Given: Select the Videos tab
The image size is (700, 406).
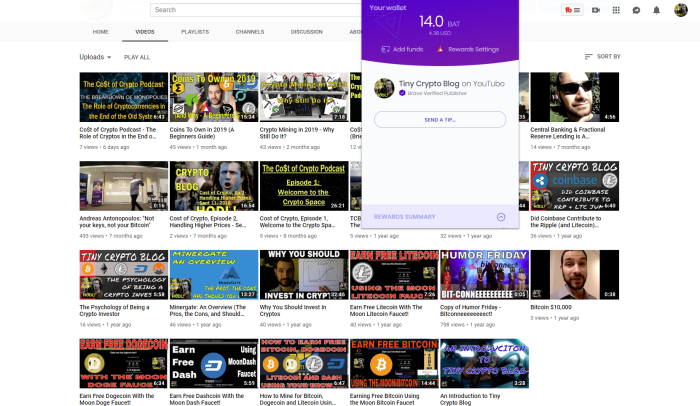Looking at the screenshot, I should tap(145, 32).
